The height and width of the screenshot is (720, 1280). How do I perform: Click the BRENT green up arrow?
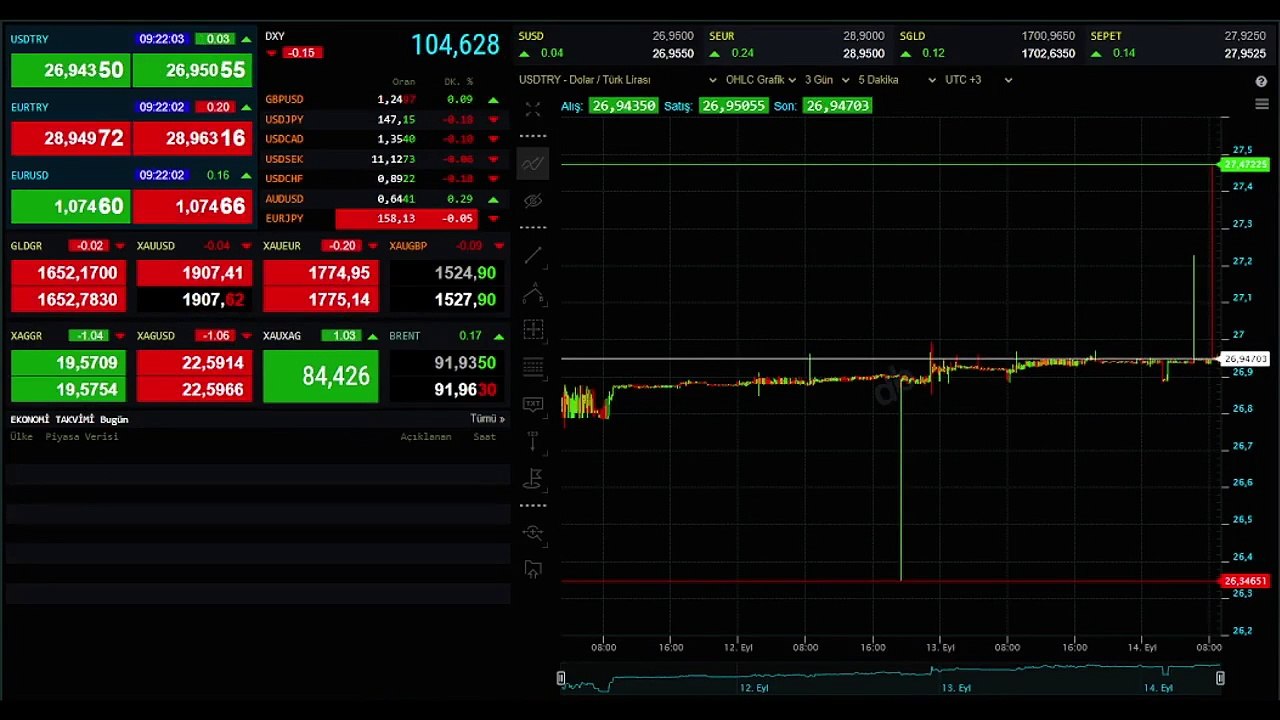click(x=499, y=336)
